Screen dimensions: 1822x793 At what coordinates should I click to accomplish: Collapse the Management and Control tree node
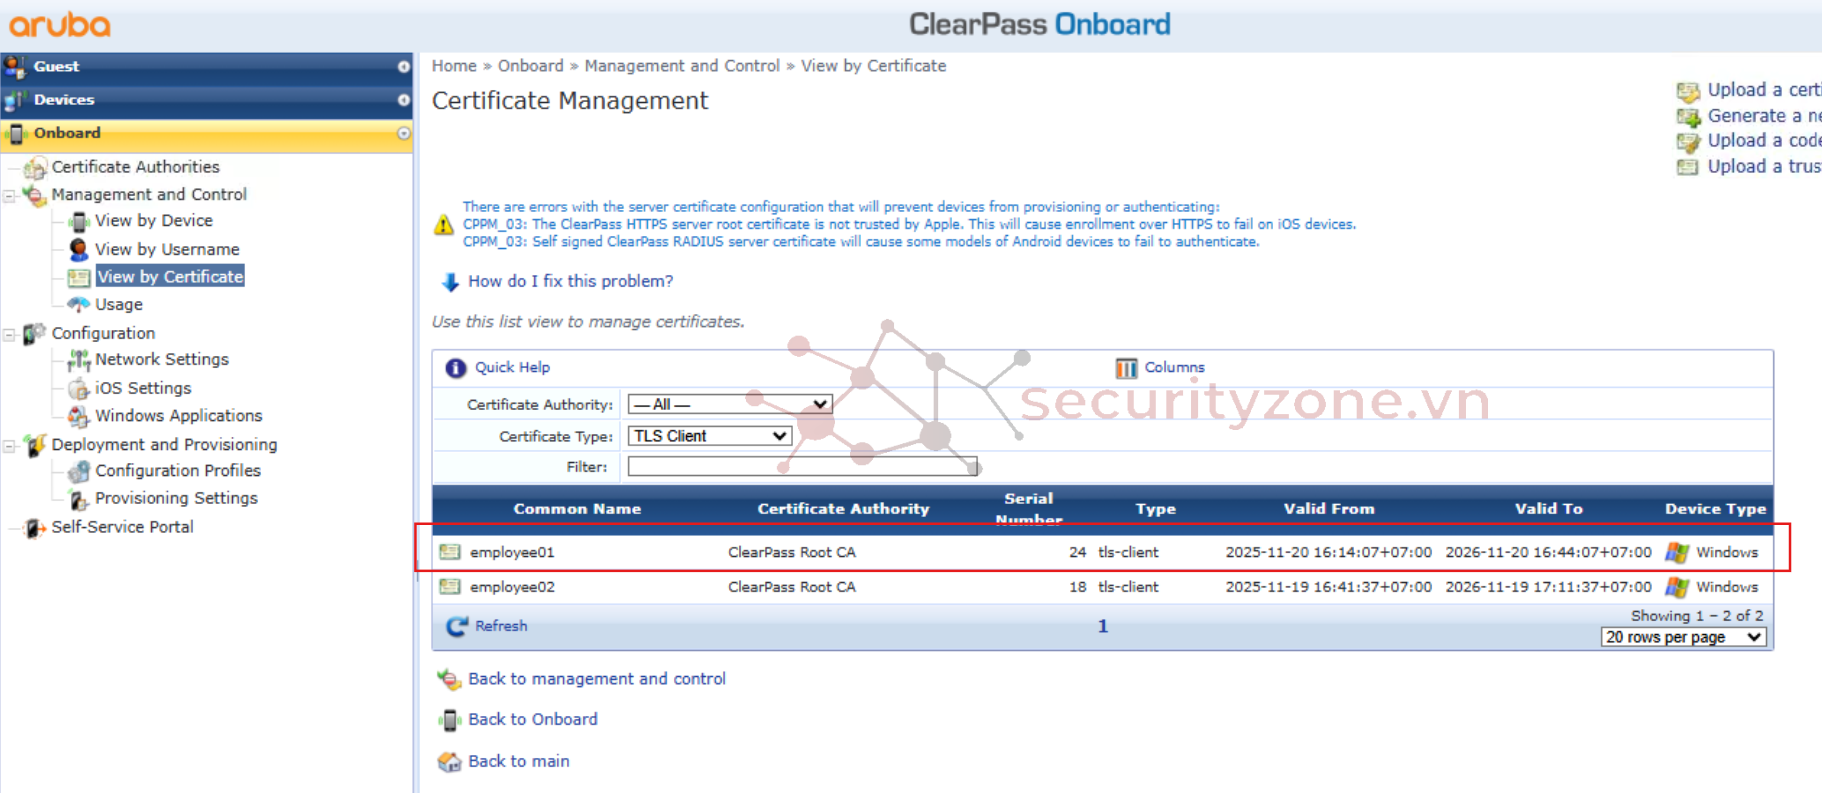pyautogui.click(x=9, y=195)
